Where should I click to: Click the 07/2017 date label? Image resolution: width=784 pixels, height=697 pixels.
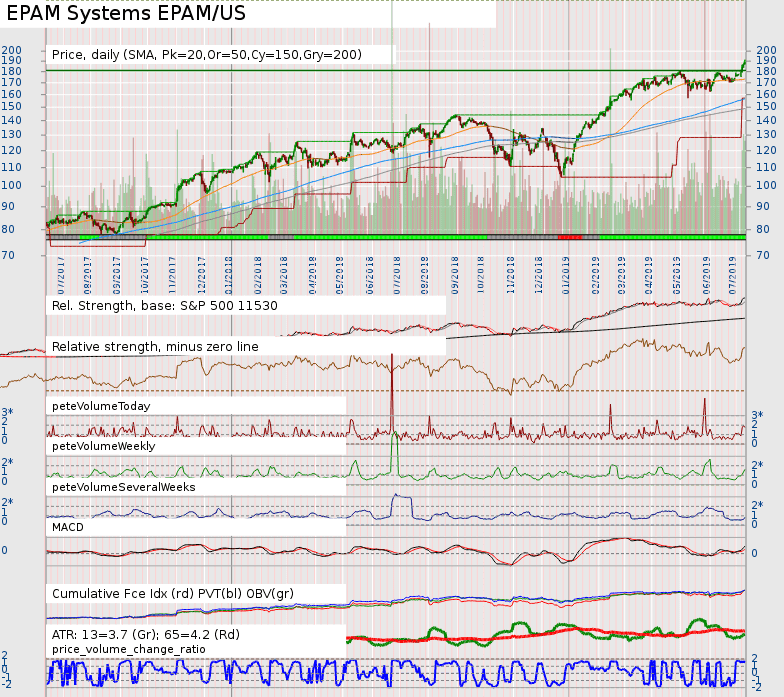60,276
